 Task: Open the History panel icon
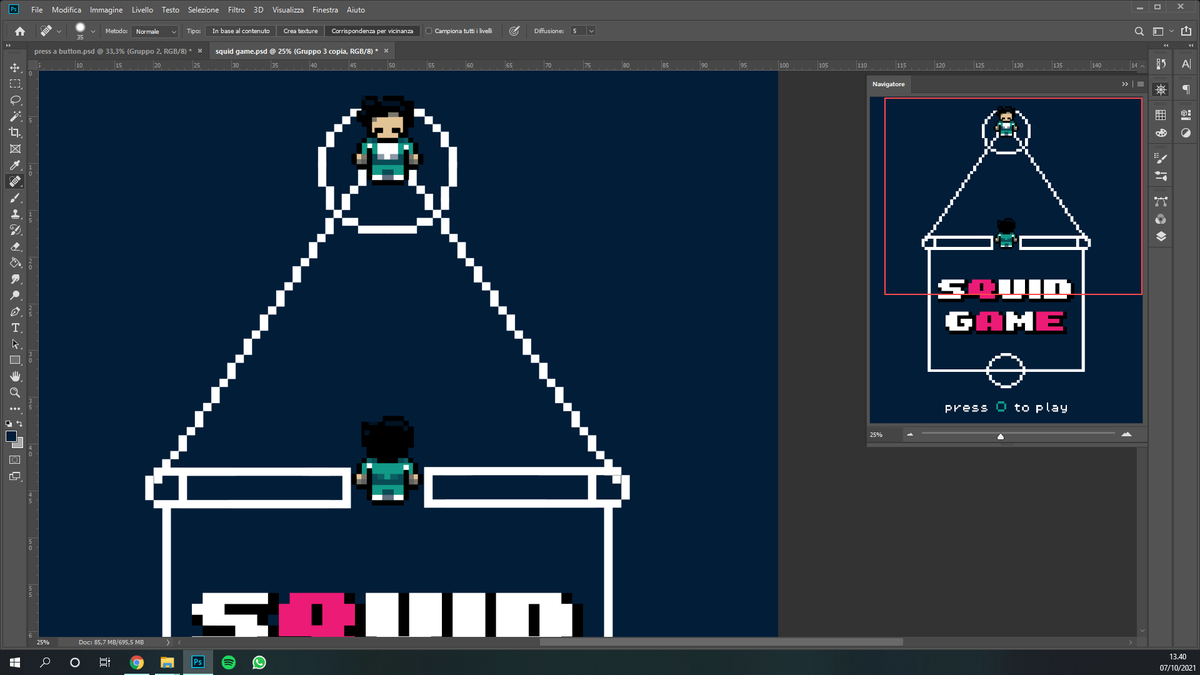tap(1160, 63)
